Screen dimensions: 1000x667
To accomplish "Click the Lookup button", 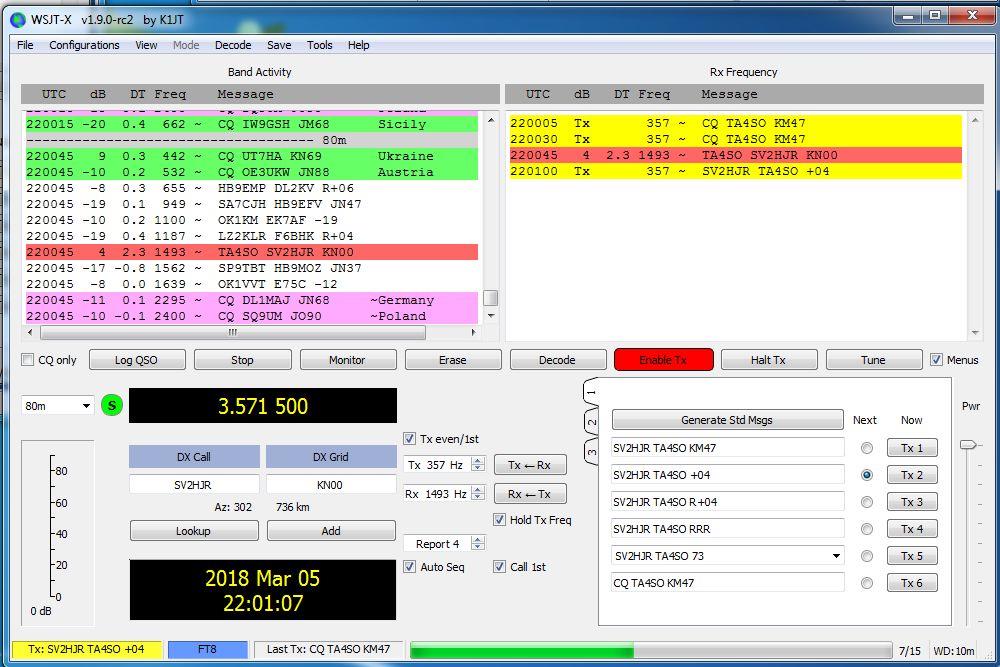I will click(x=194, y=531).
